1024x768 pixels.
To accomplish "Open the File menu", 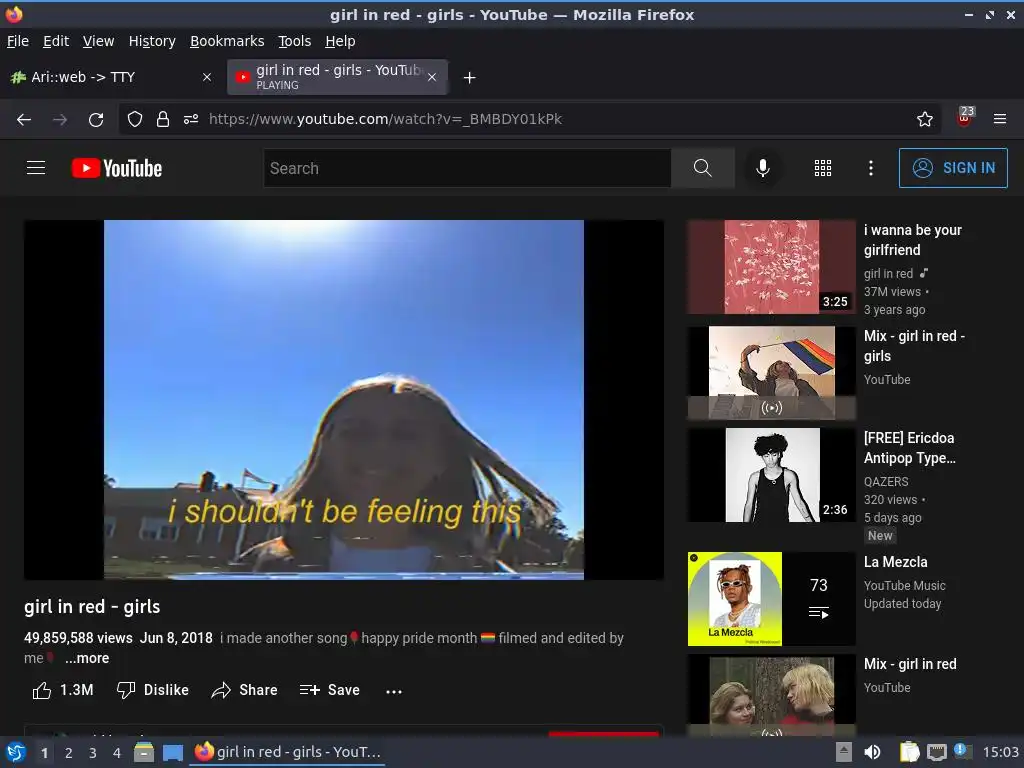I will [x=18, y=41].
